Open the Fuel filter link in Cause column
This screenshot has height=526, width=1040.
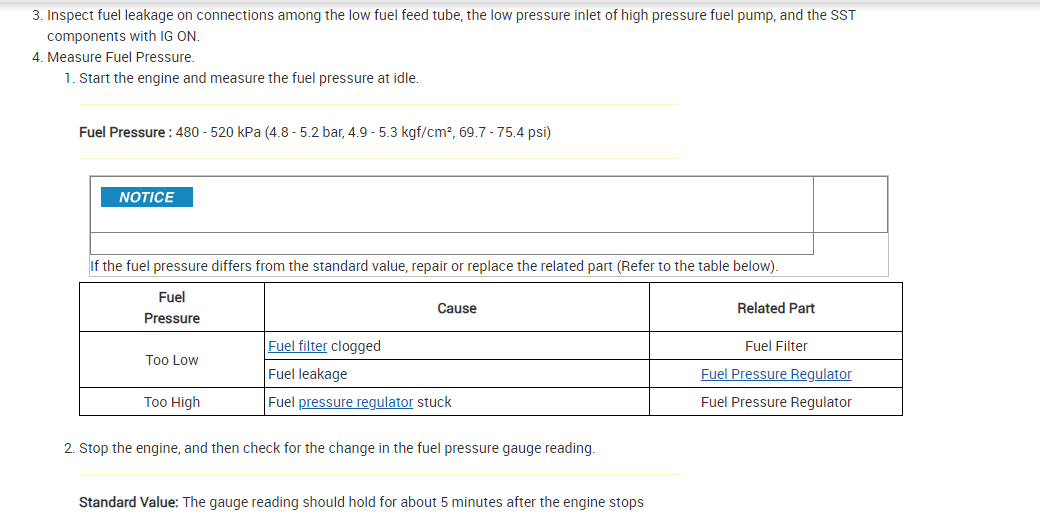coord(297,346)
